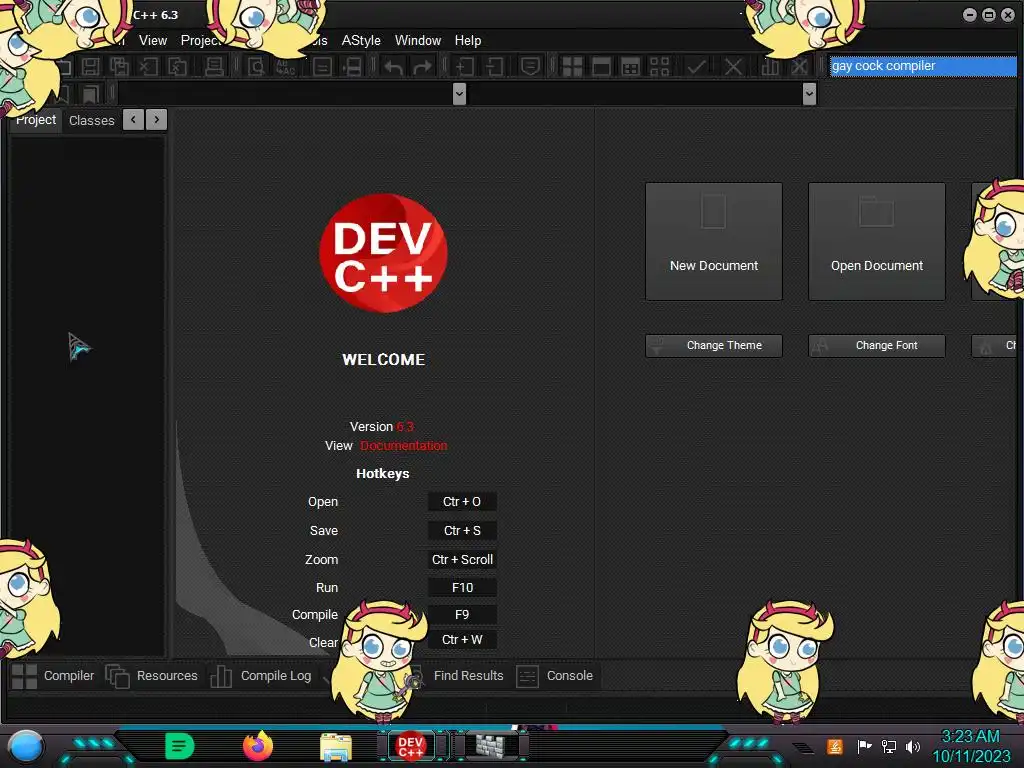1024x768 pixels.
Task: Click the Compile four-squares toolbar icon
Action: (x=572, y=66)
